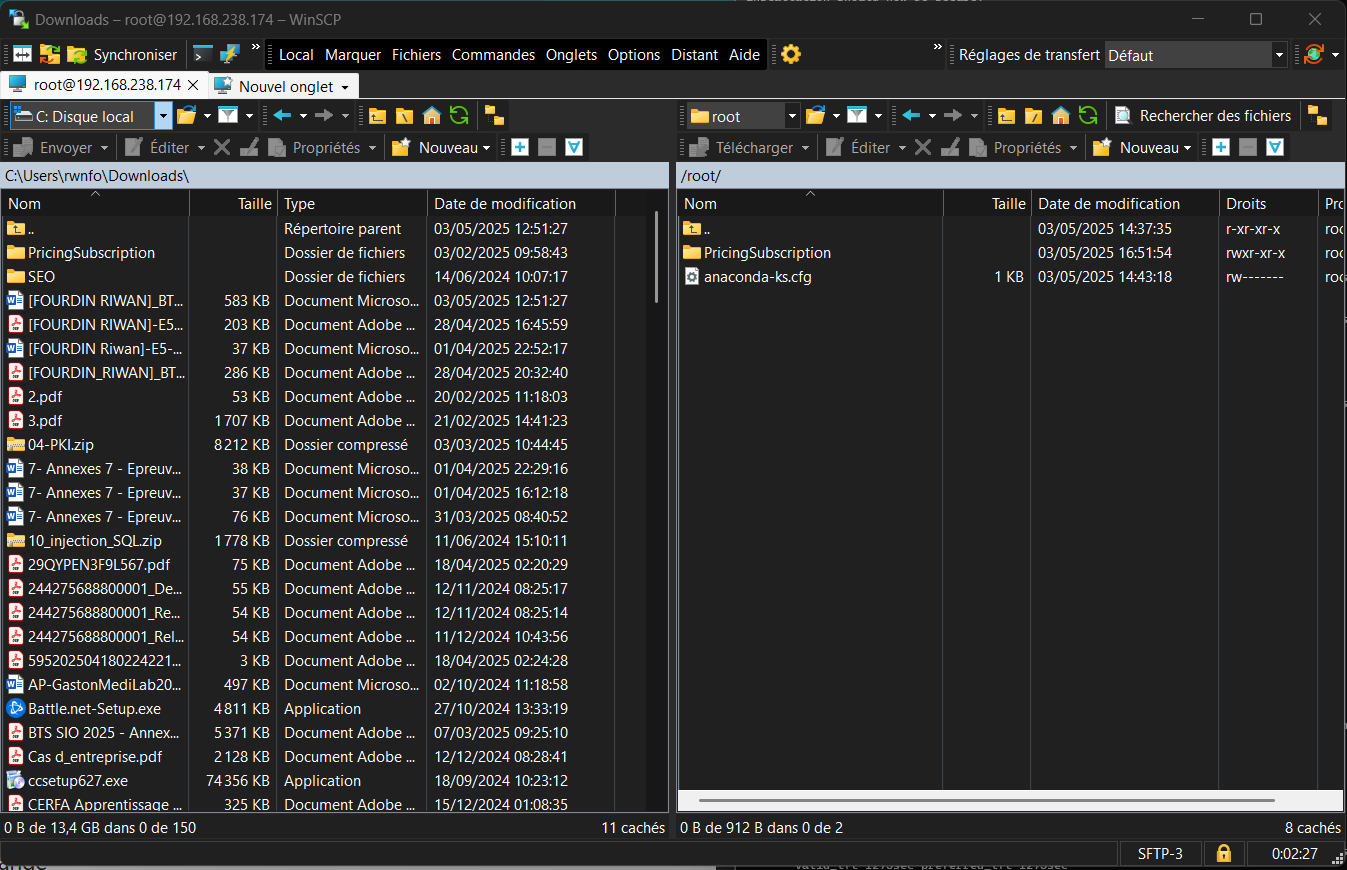Image resolution: width=1347 pixels, height=870 pixels.
Task: Go back in local panel history
Action: click(282, 116)
